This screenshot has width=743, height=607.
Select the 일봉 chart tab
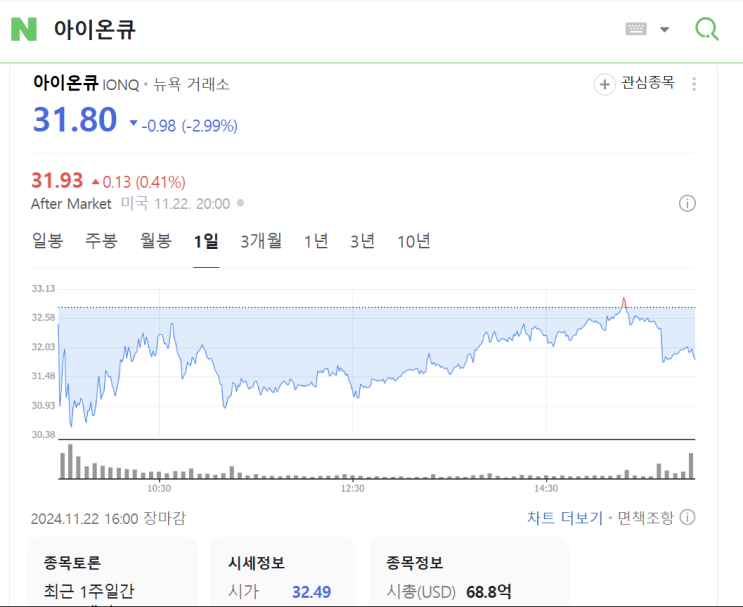47,241
